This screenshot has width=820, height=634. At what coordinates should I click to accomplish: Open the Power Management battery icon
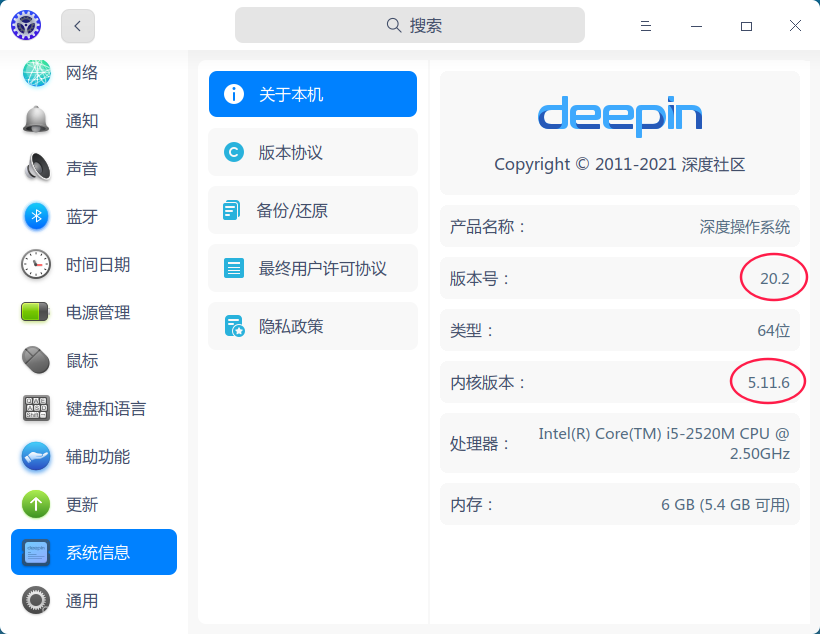35,312
